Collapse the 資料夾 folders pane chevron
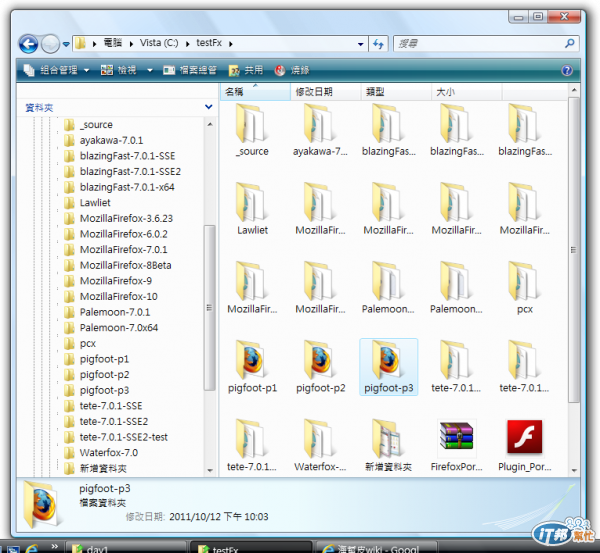The height and width of the screenshot is (553, 600). [209, 107]
